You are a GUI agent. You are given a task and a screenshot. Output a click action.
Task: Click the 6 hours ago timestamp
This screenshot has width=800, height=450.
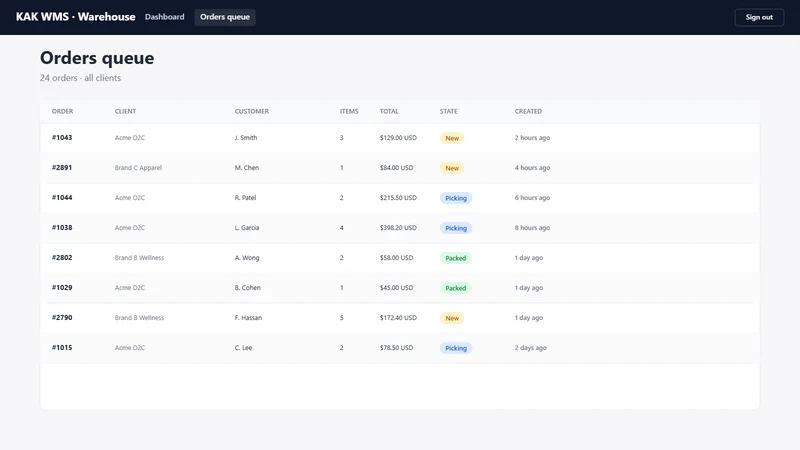point(532,198)
